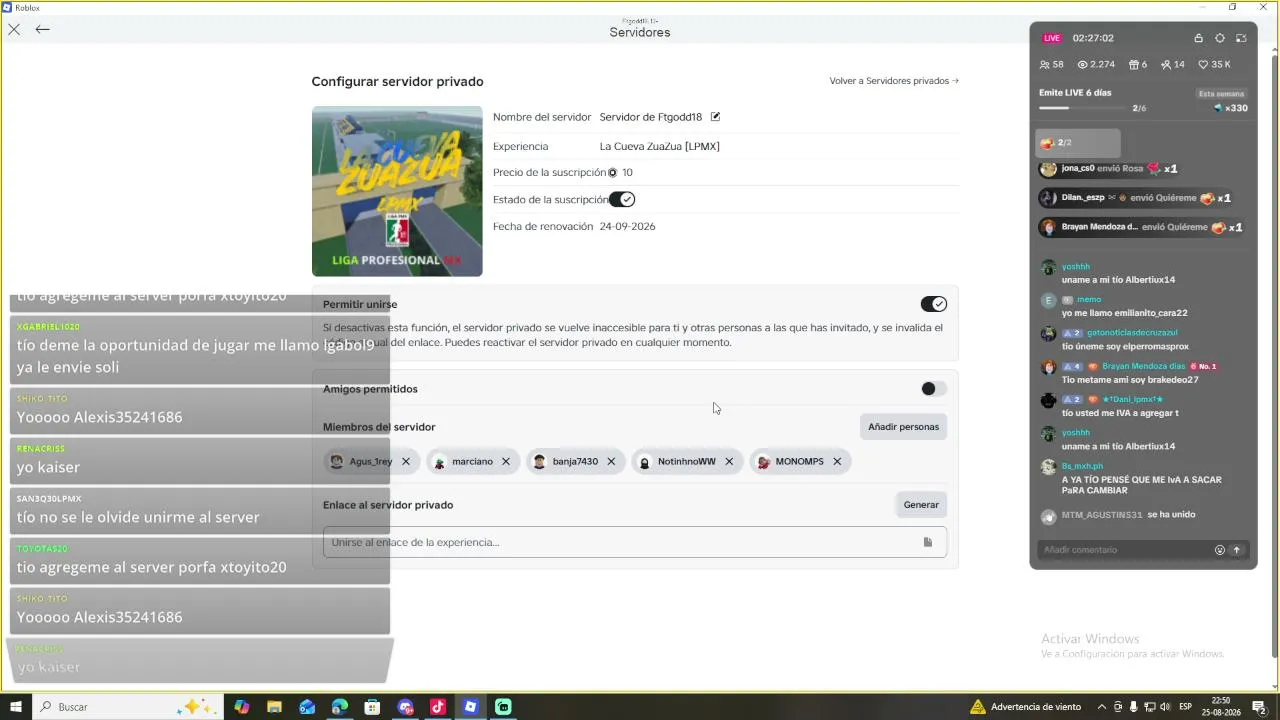Open TikTok app in the taskbar
This screenshot has height=720, width=1280.
tap(438, 707)
